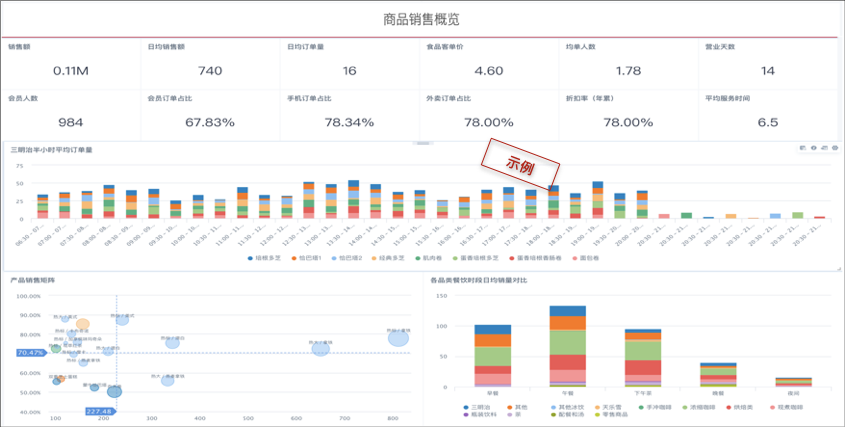Click the grip handle atop the sandwich chart

click(x=422, y=143)
